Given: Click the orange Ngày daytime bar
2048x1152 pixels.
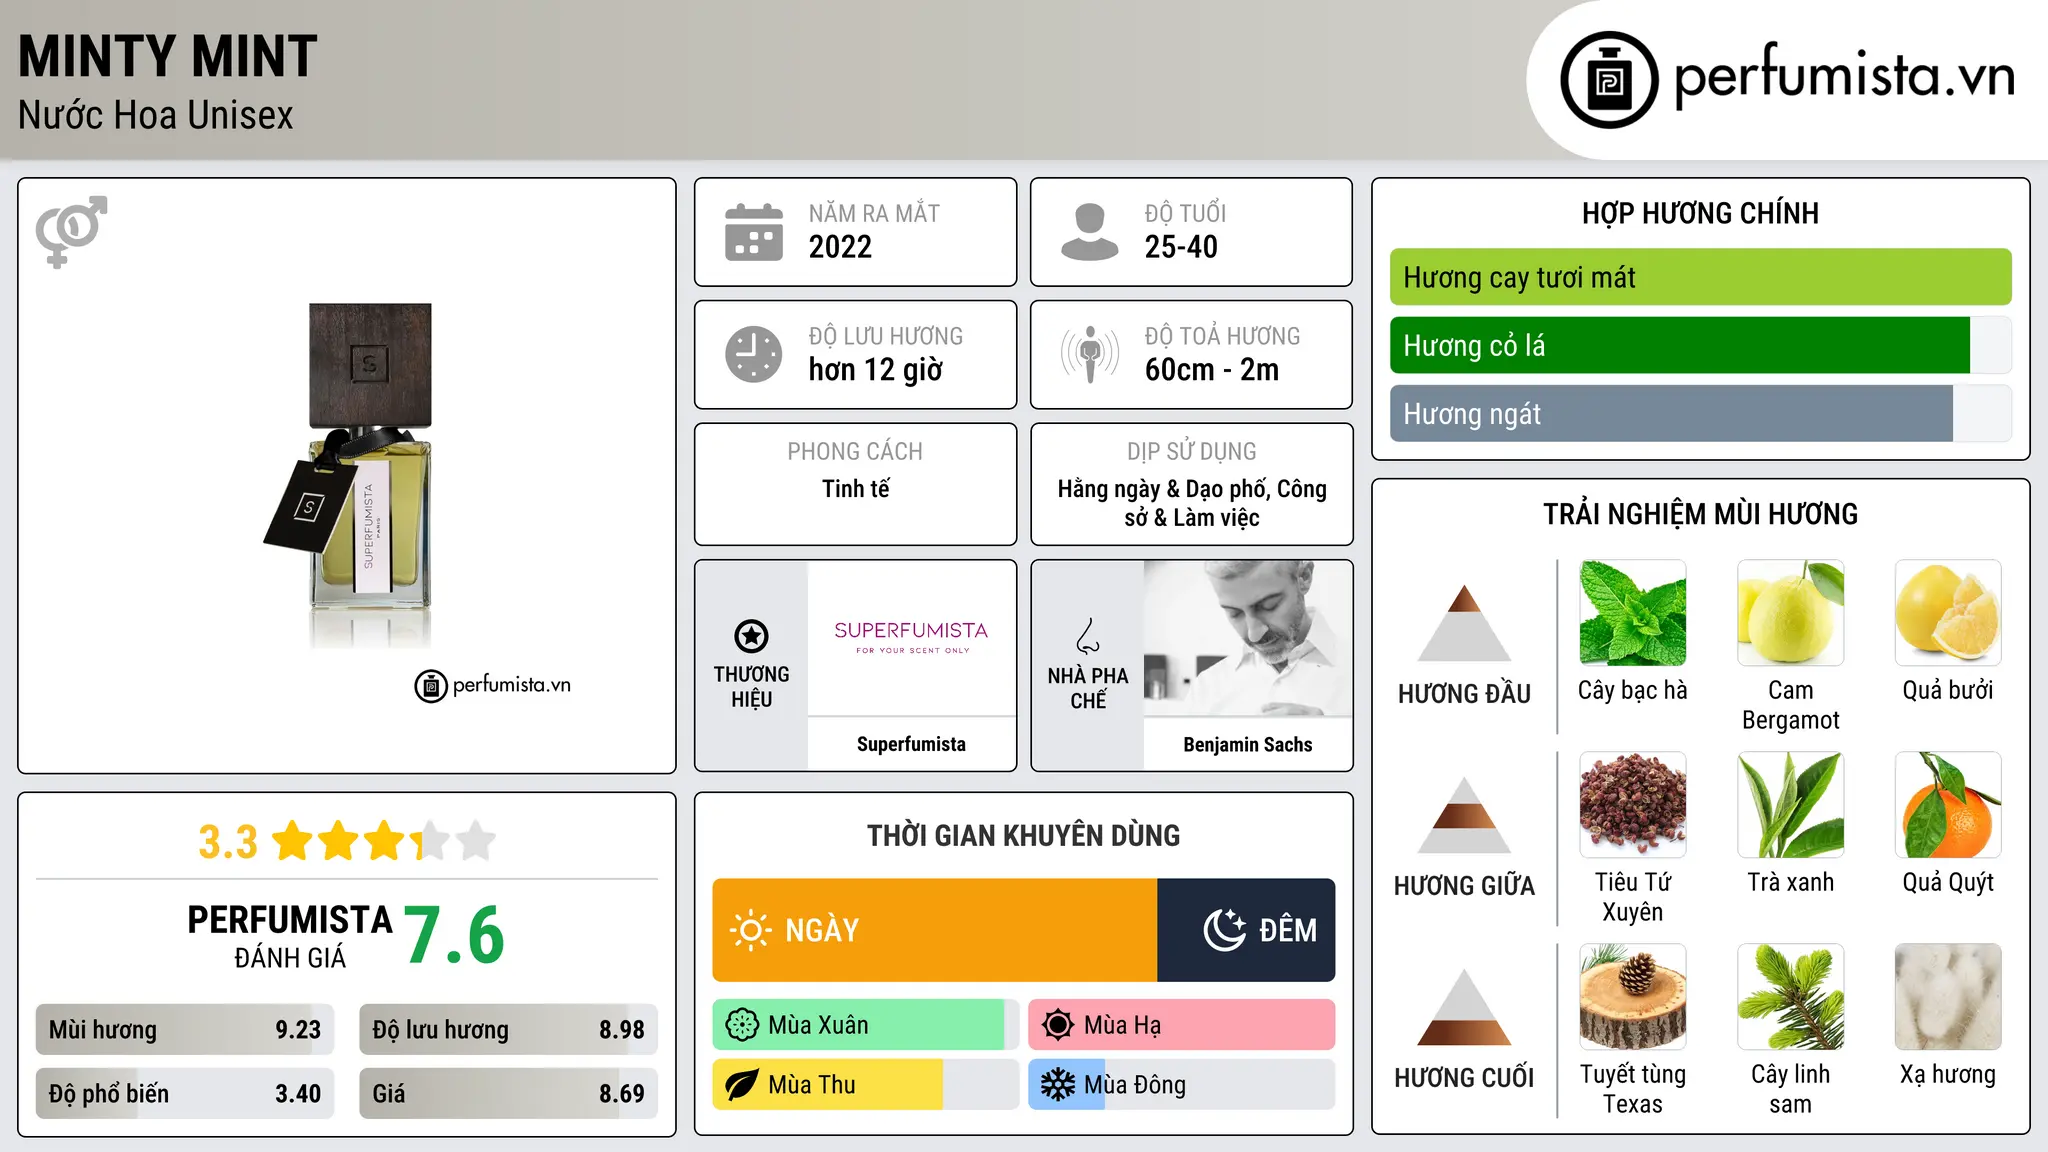Looking at the screenshot, I should [x=935, y=930].
